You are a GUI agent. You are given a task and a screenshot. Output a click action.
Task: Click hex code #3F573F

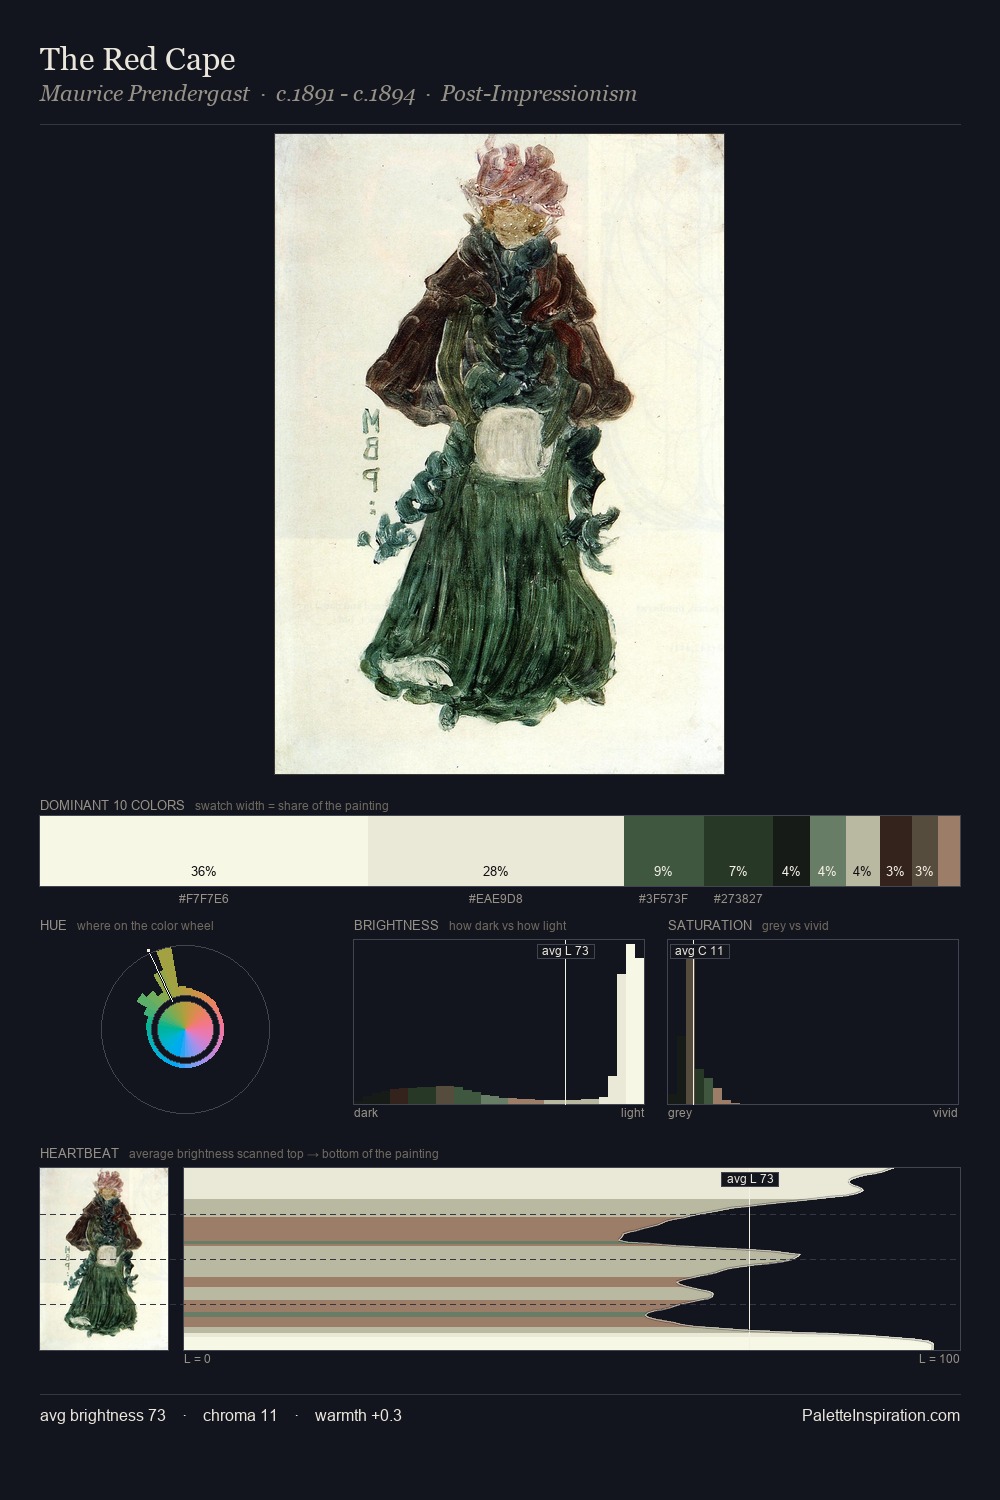tap(664, 899)
